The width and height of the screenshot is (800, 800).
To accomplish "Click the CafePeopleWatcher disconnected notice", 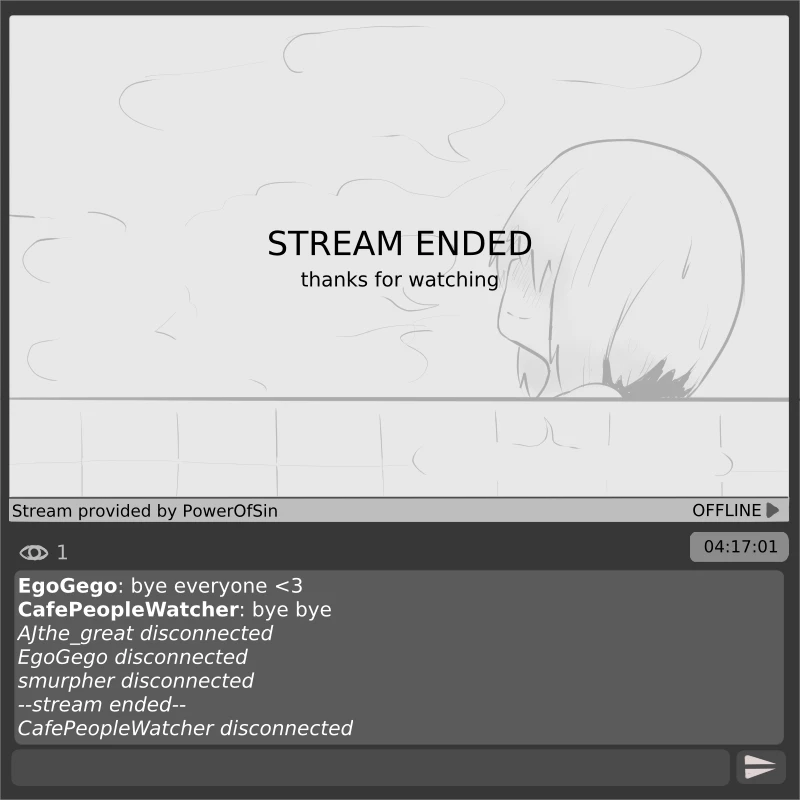I will (185, 729).
